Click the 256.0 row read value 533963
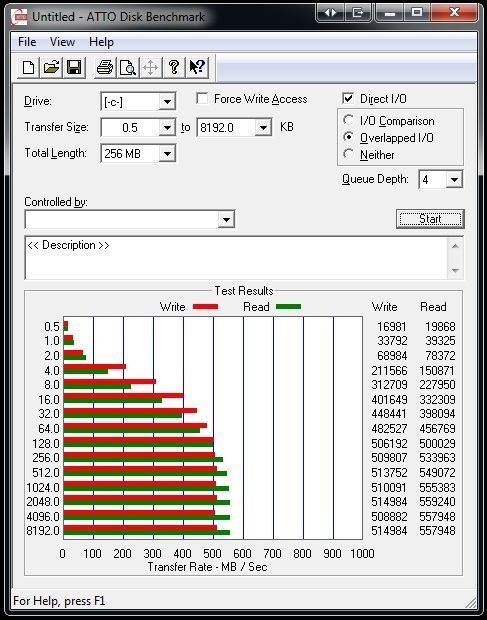487x620 pixels. tap(437, 458)
